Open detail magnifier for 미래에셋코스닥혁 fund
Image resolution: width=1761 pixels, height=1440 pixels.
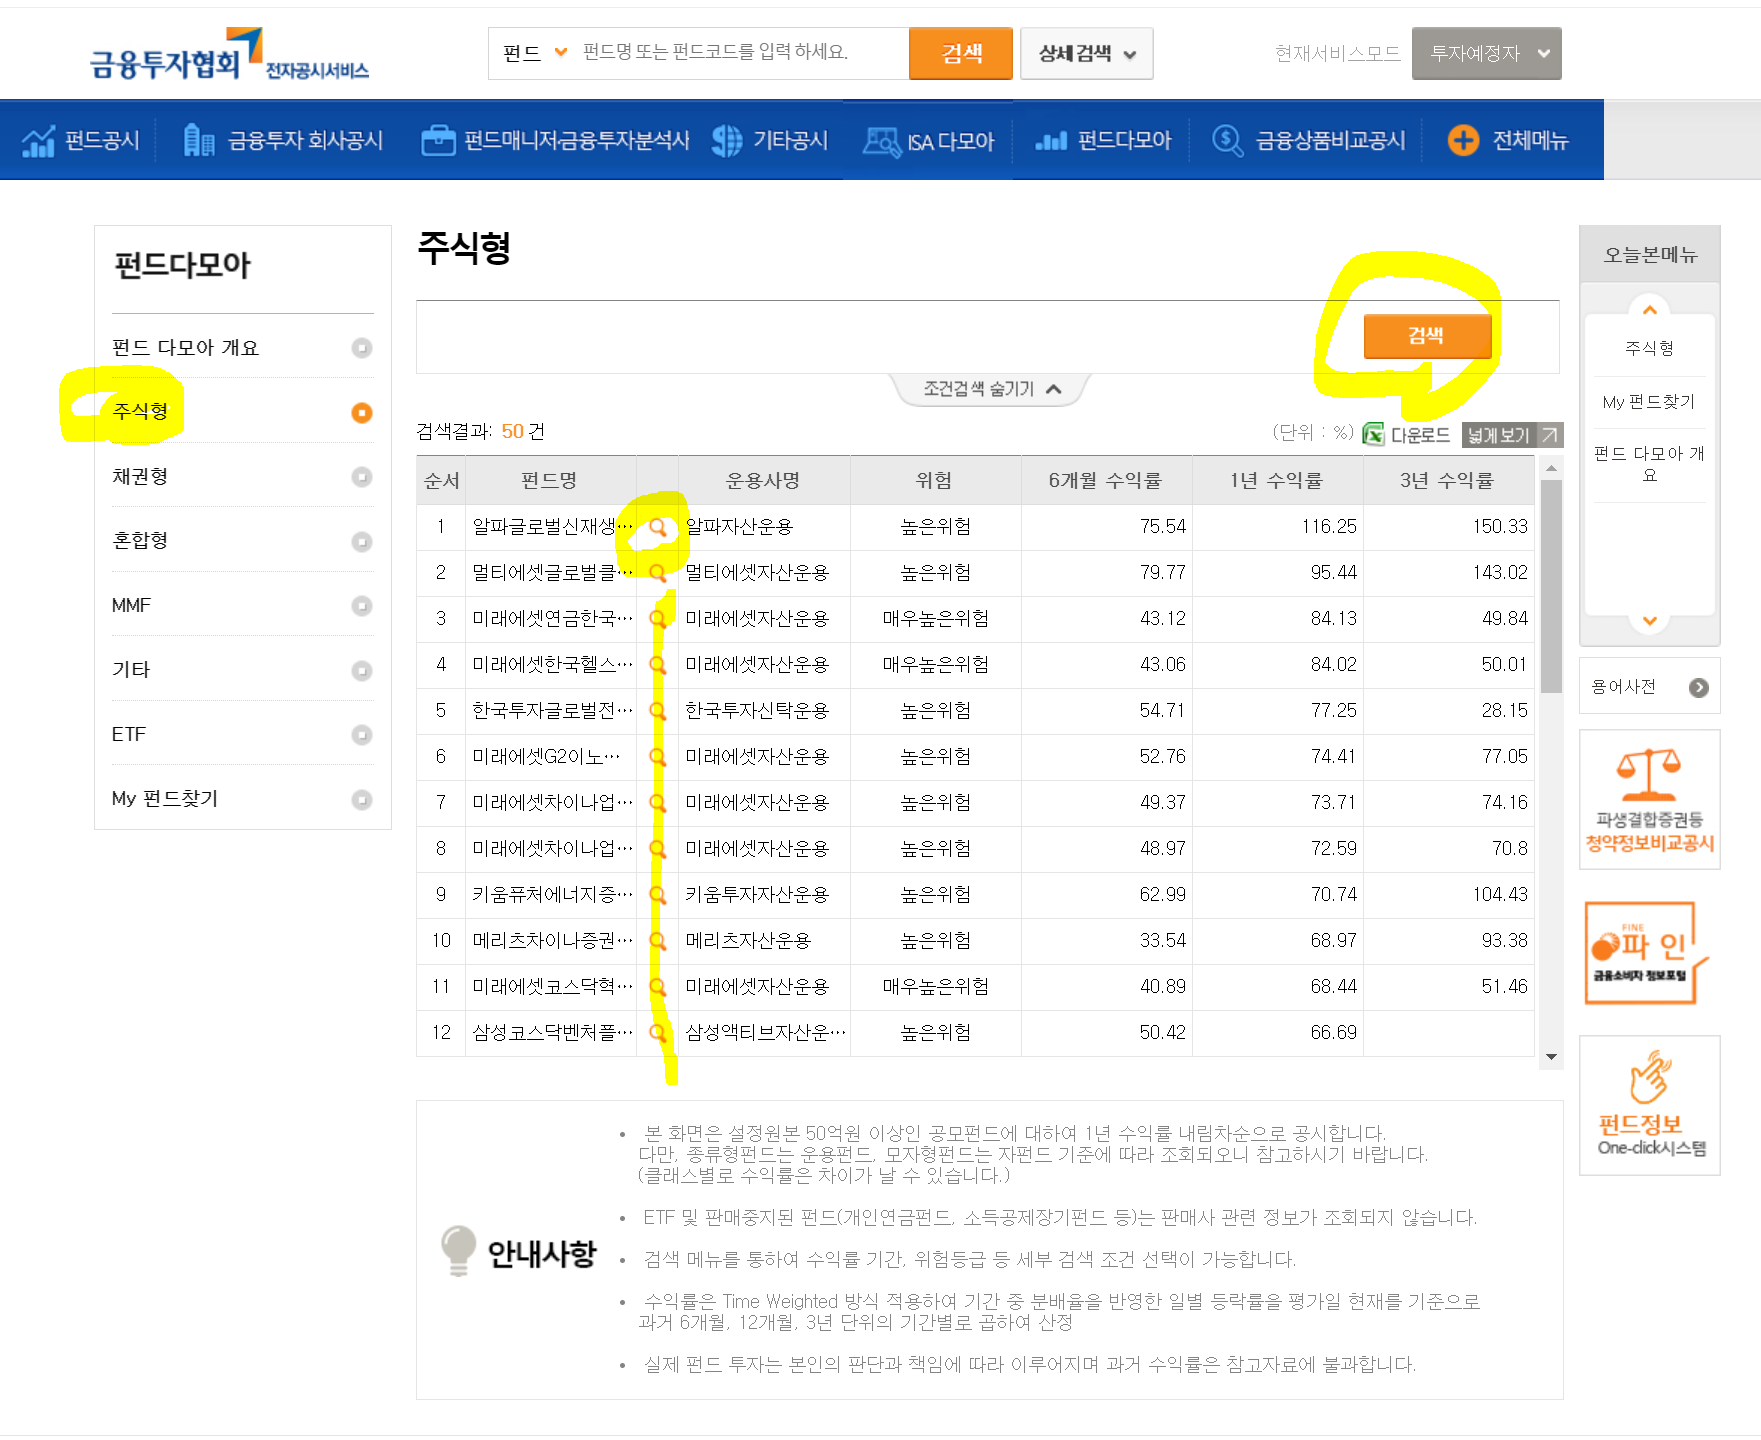click(x=657, y=987)
